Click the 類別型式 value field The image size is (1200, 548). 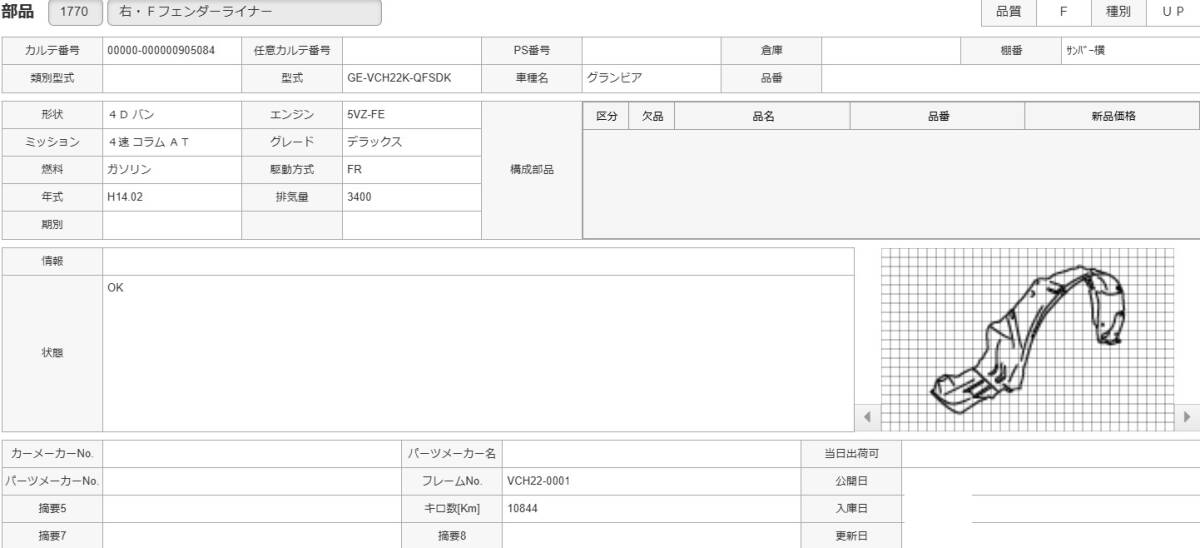click(x=172, y=77)
